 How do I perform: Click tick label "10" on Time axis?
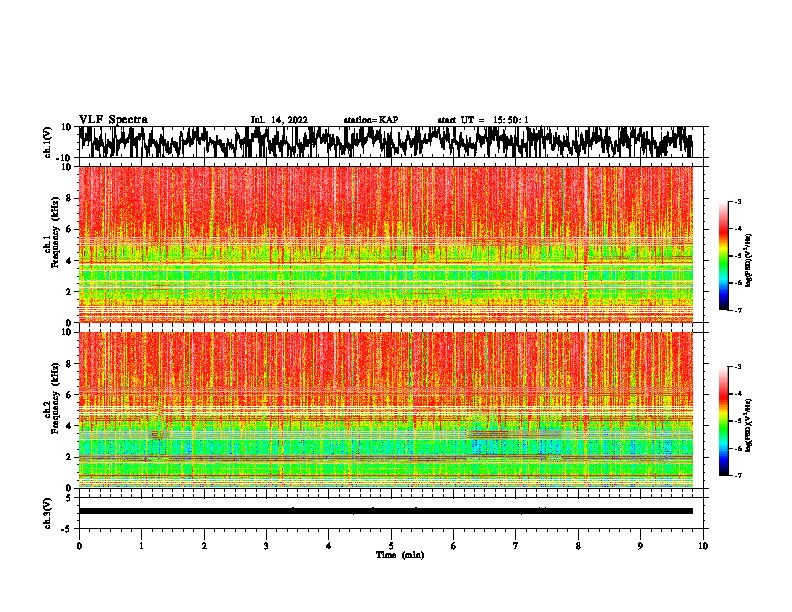pos(703,546)
